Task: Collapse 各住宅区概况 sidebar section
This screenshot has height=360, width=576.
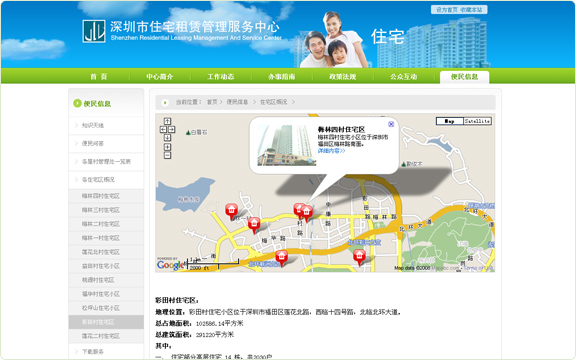Action: (106, 180)
